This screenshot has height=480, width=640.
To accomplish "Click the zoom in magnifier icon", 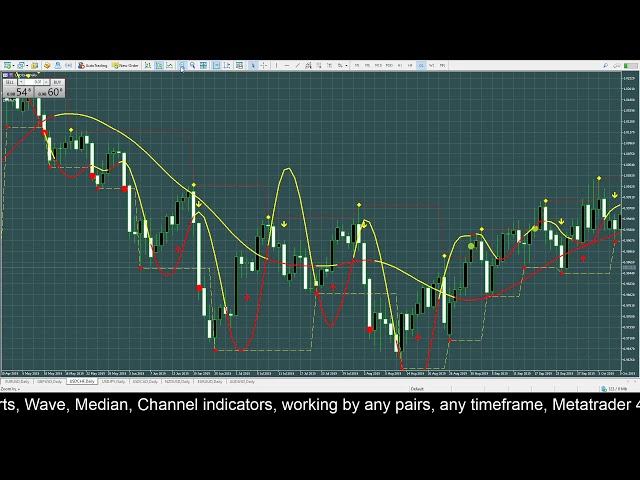I will 182,65.
